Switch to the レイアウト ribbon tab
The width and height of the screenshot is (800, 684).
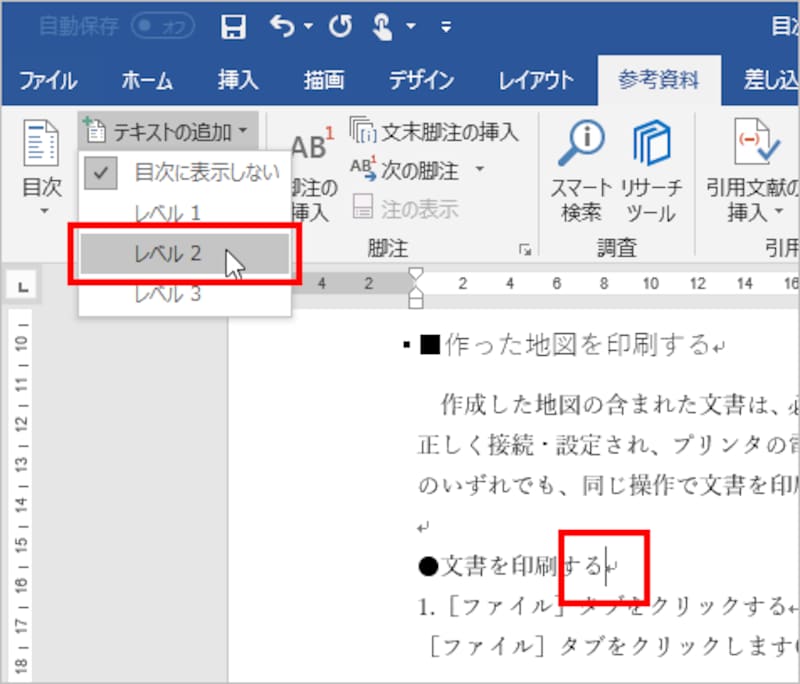[534, 78]
